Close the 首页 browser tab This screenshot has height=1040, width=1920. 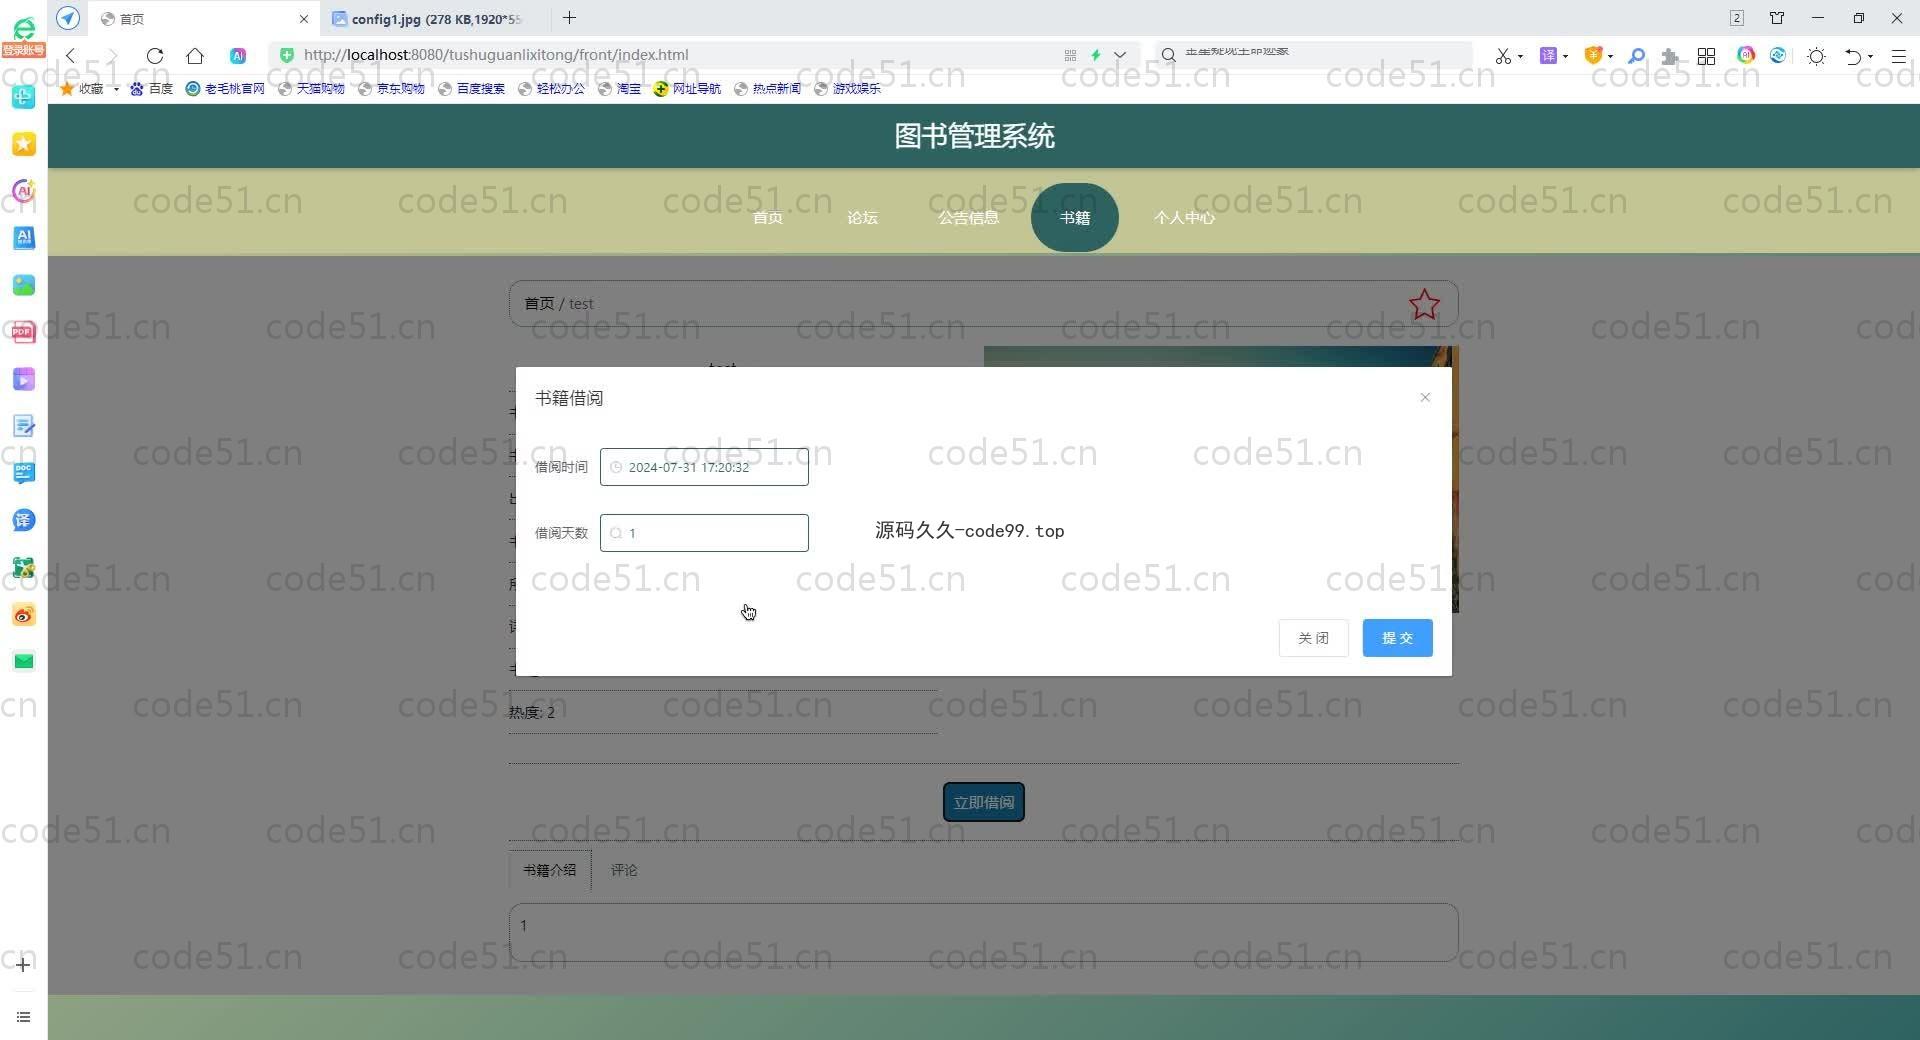tap(304, 19)
